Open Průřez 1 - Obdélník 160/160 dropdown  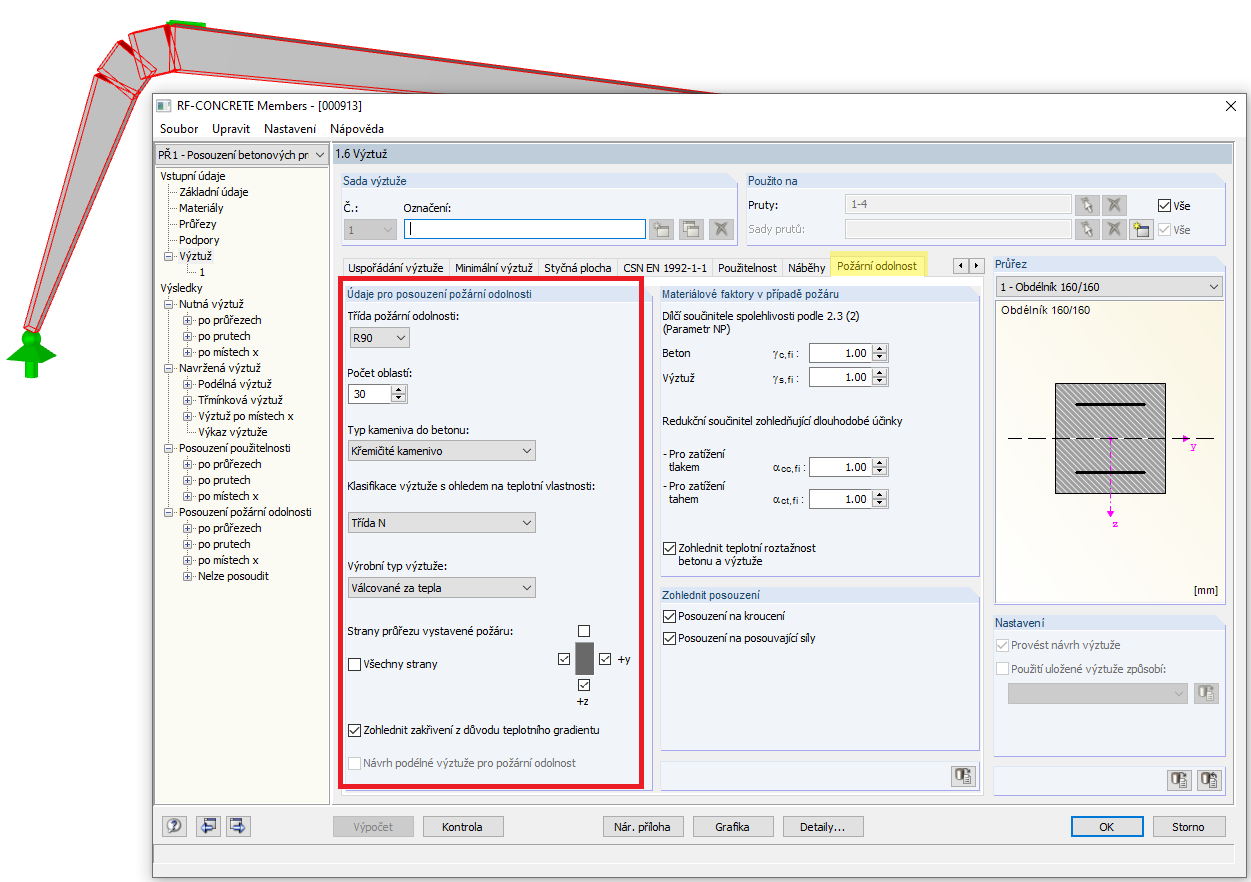(x=1110, y=287)
